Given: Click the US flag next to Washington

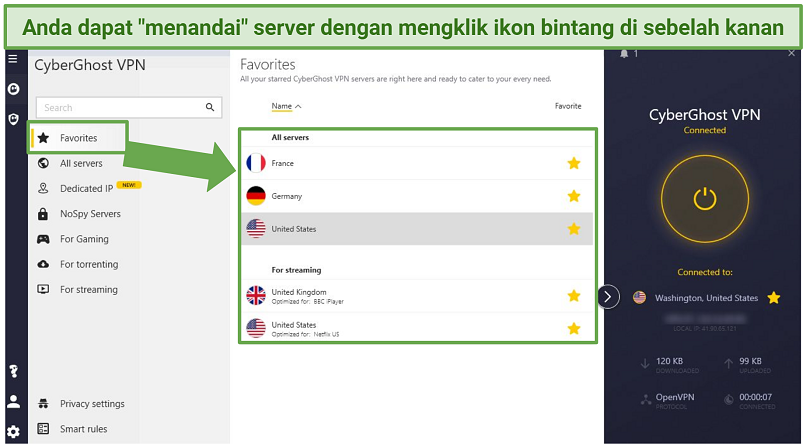Looking at the screenshot, I should pyautogui.click(x=639, y=297).
